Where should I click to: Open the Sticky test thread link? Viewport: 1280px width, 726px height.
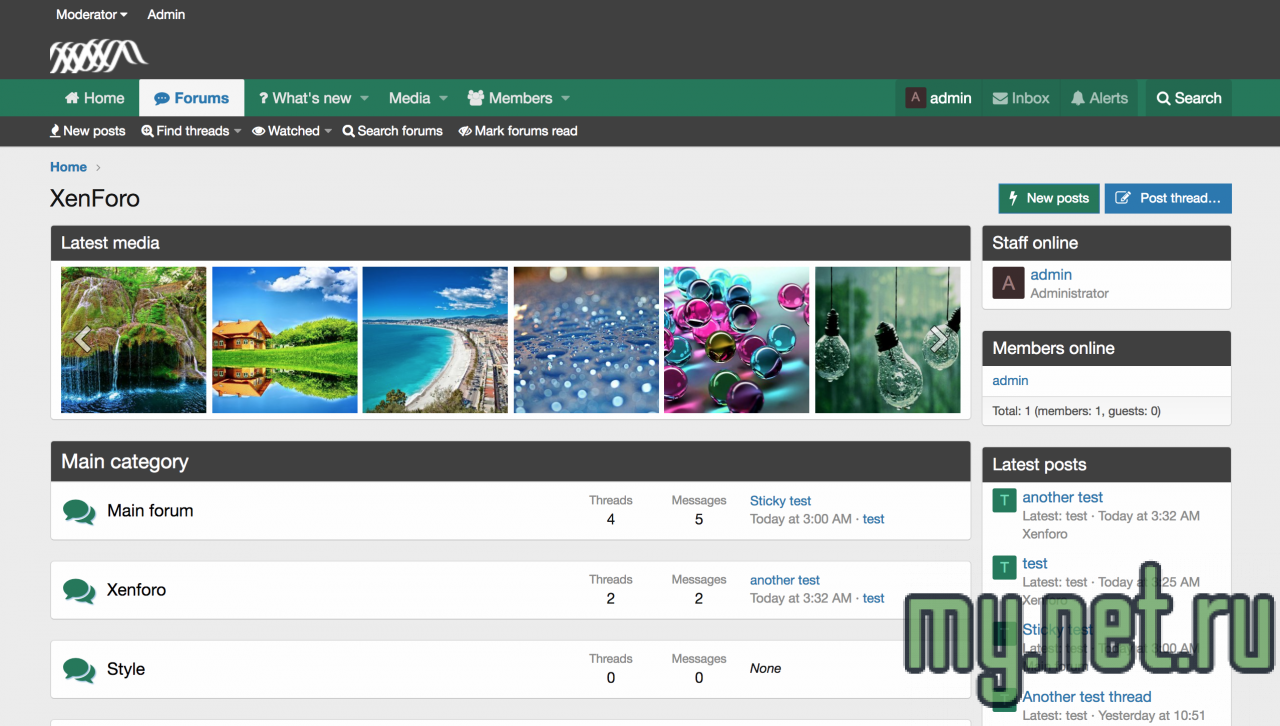click(x=780, y=501)
